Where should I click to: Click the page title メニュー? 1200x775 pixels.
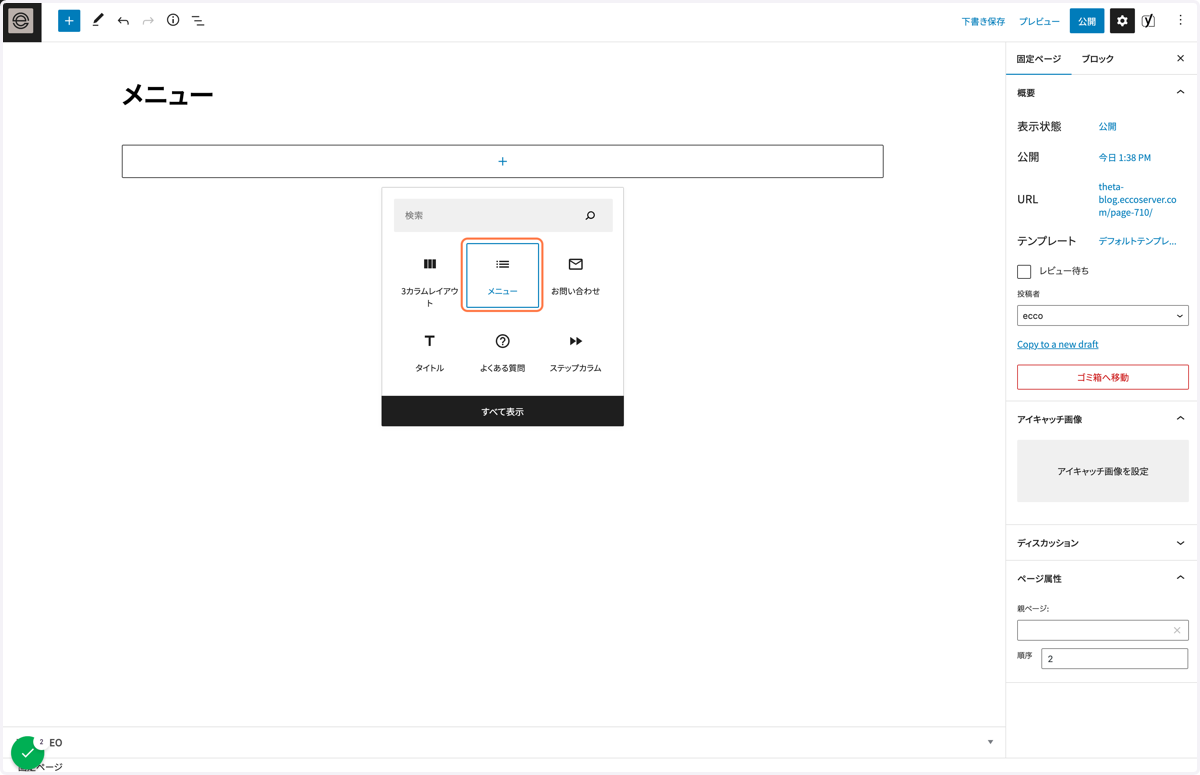coord(168,96)
